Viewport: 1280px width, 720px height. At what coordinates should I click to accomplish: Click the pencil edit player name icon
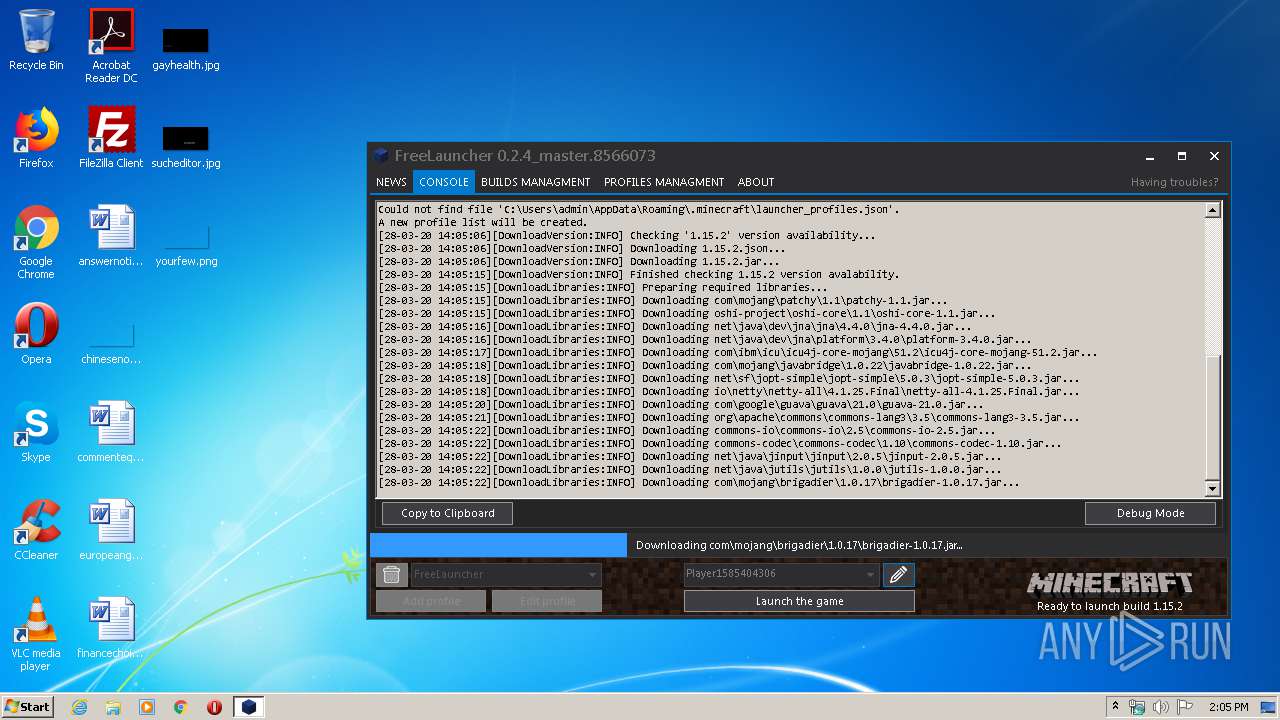tap(898, 574)
